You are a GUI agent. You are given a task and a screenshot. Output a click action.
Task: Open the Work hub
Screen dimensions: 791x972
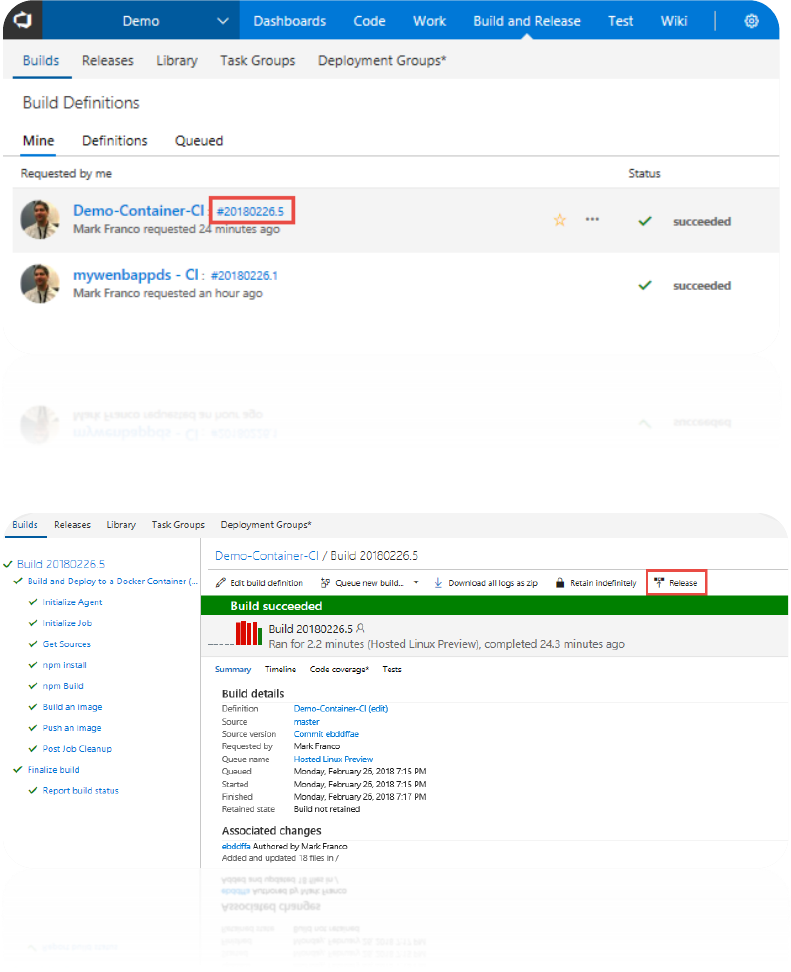[x=430, y=21]
